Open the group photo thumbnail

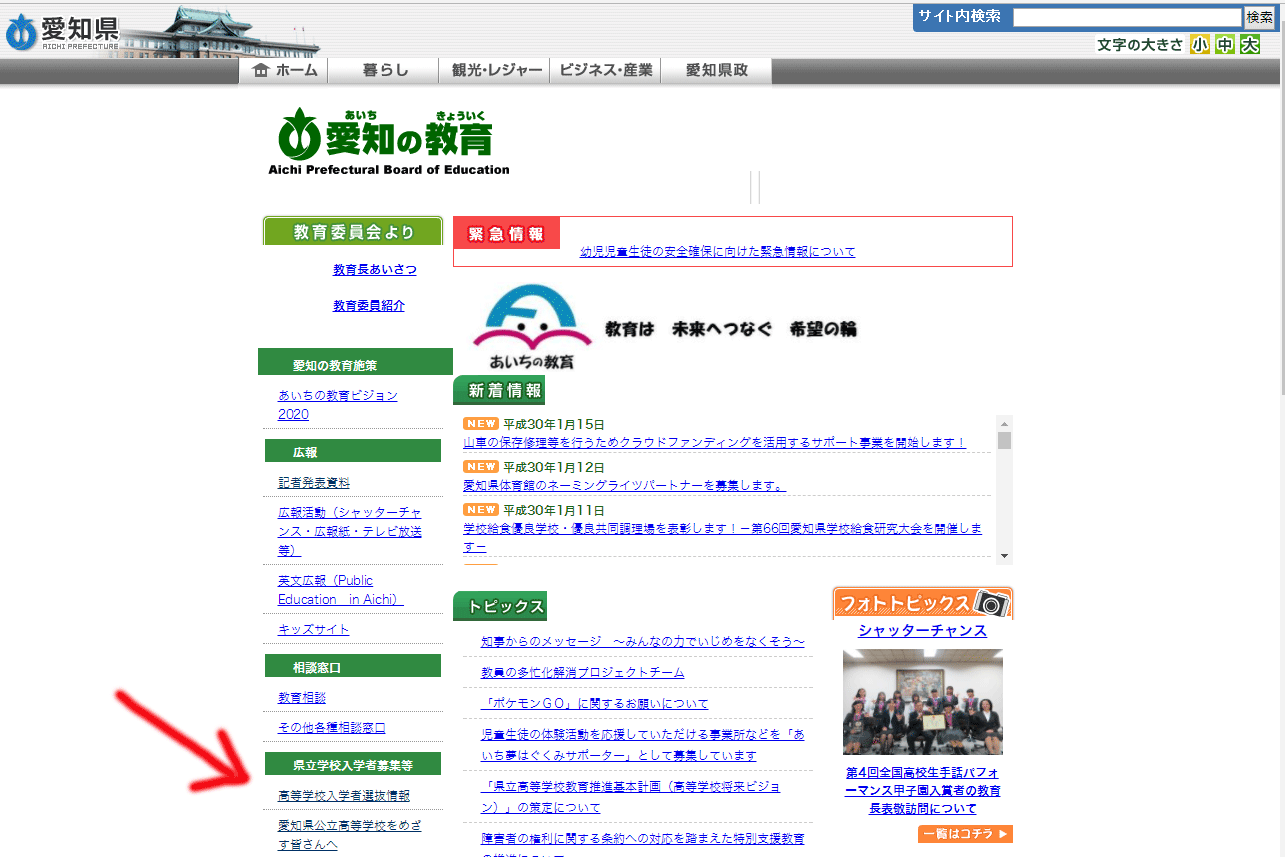[x=922, y=701]
